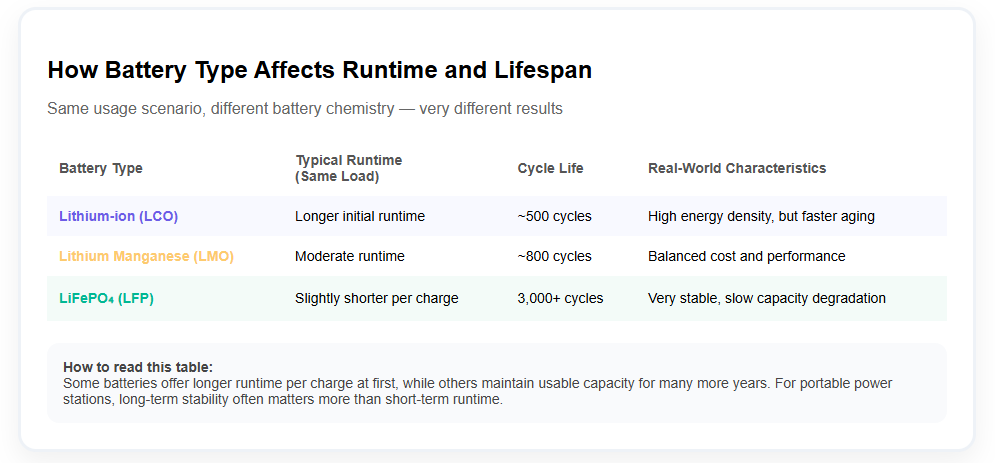Image resolution: width=995 pixels, height=463 pixels.
Task: Select the Lithium-ion (LCO) label
Action: [118, 216]
